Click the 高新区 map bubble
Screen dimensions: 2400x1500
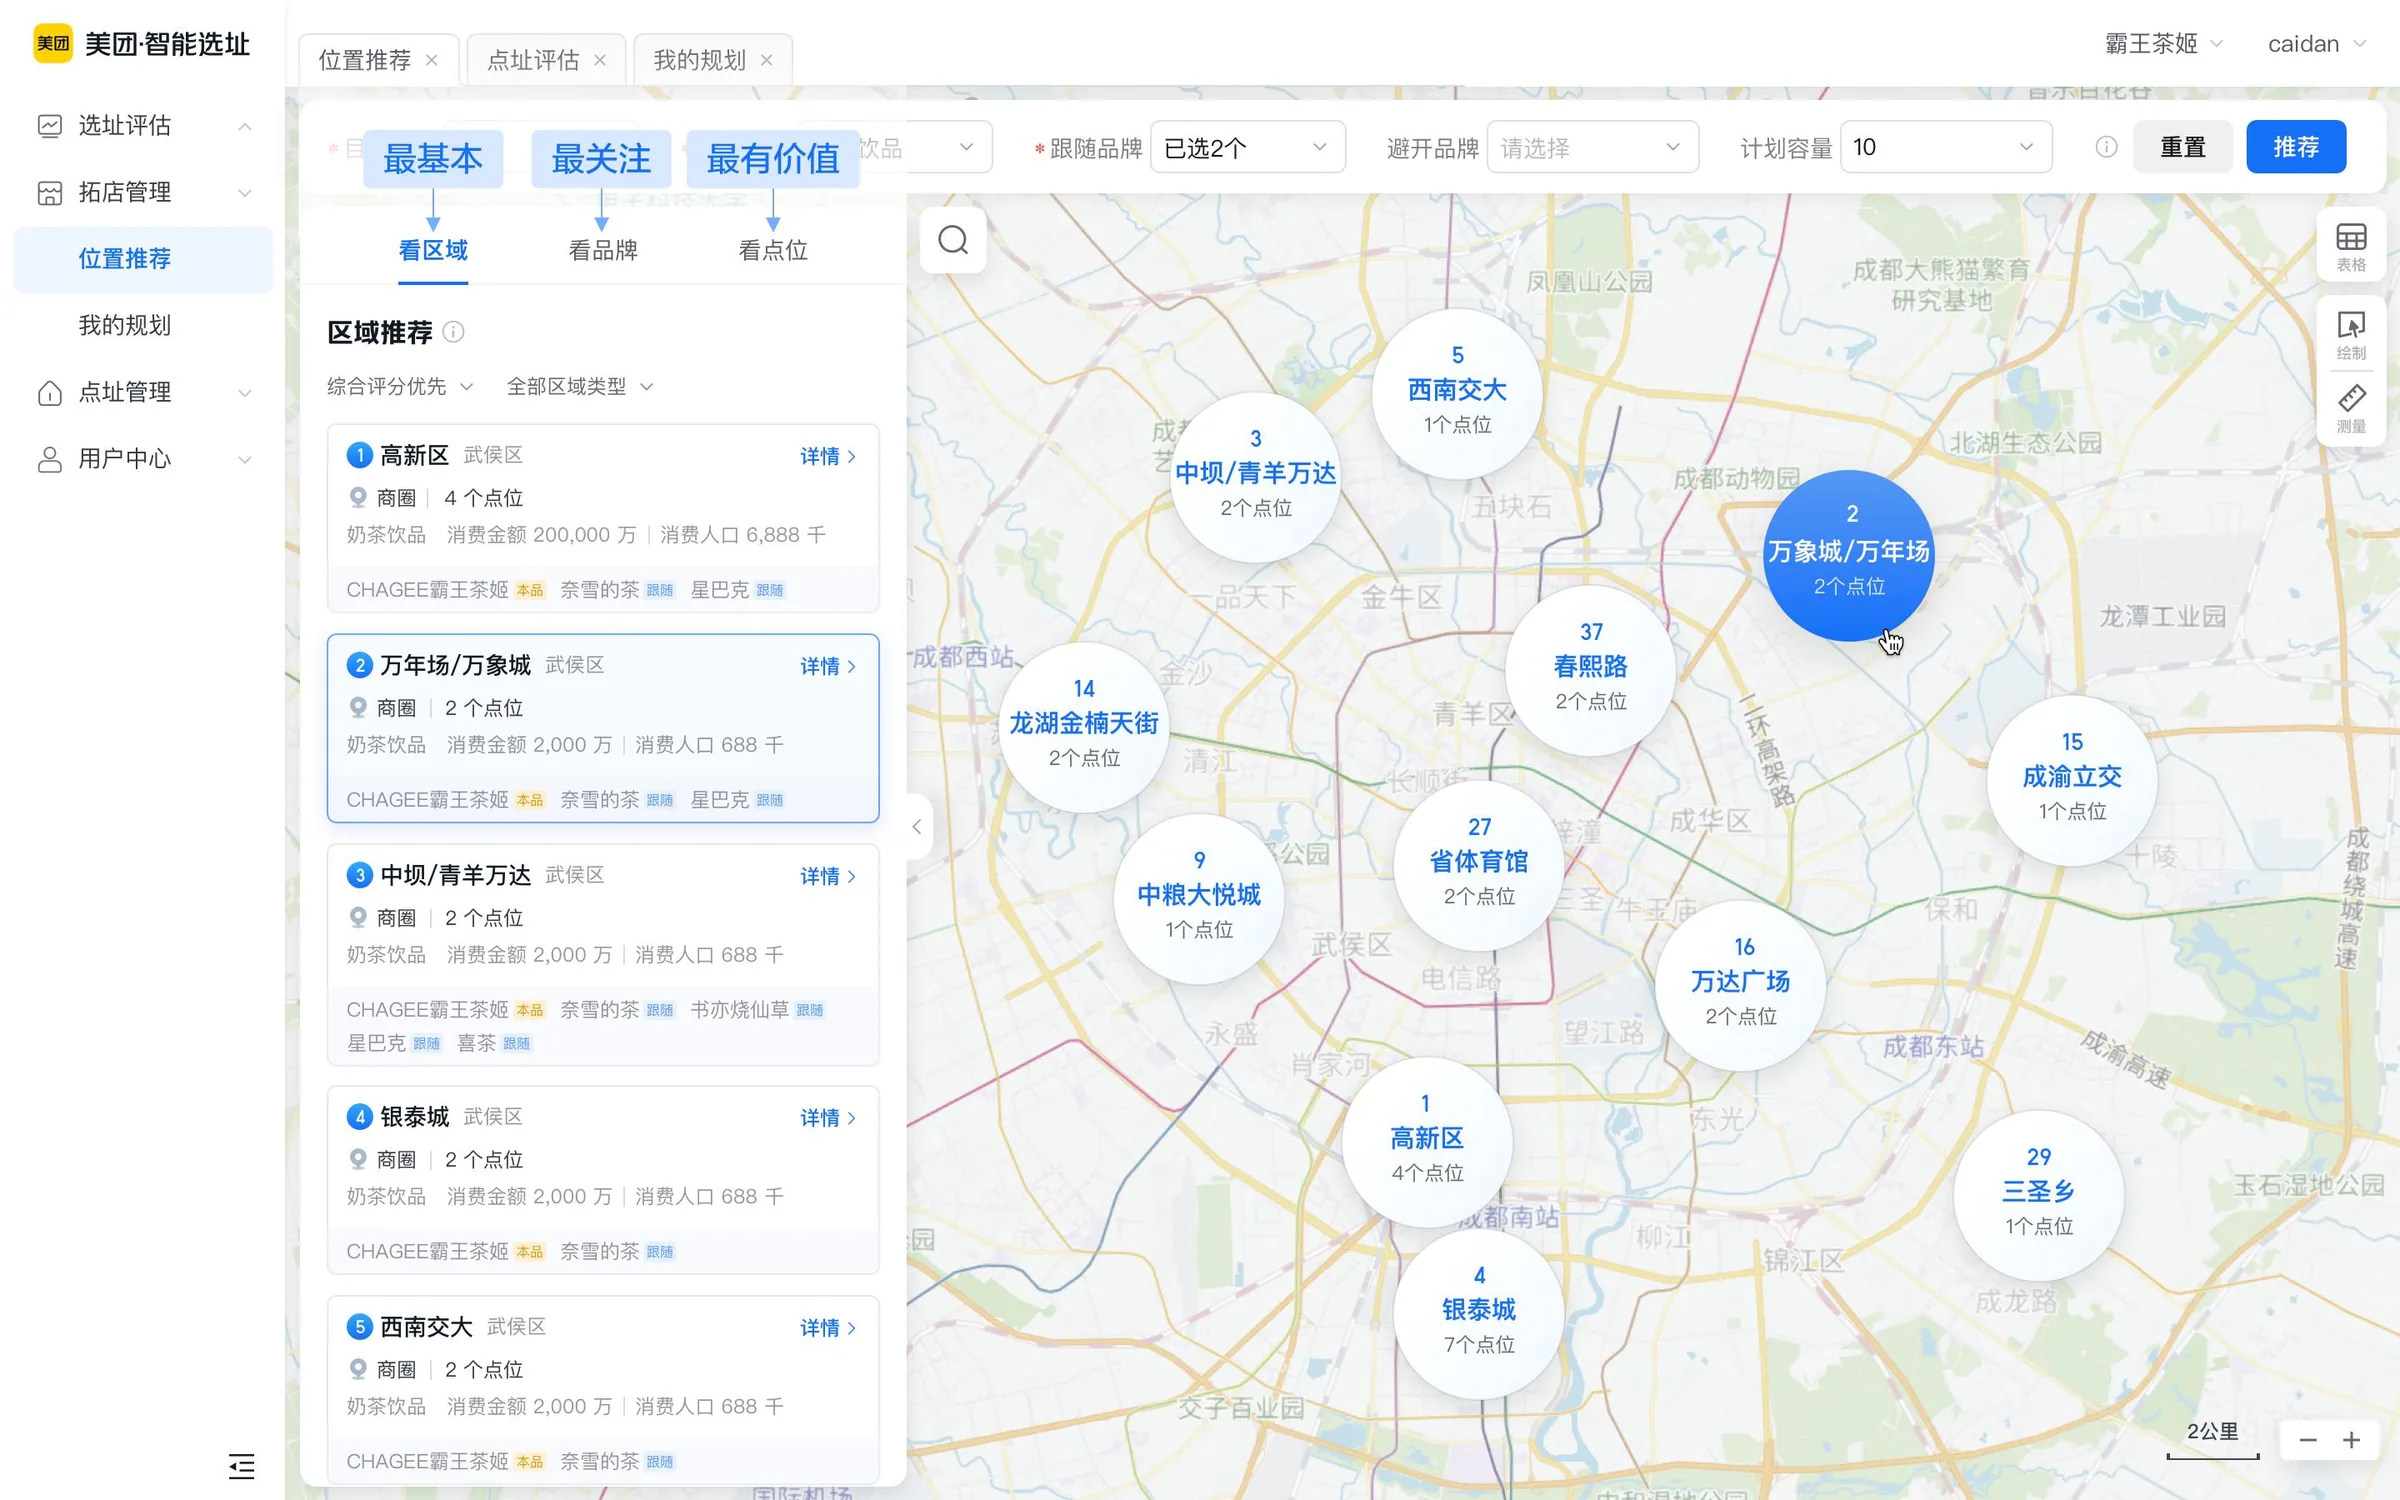tap(1426, 1140)
